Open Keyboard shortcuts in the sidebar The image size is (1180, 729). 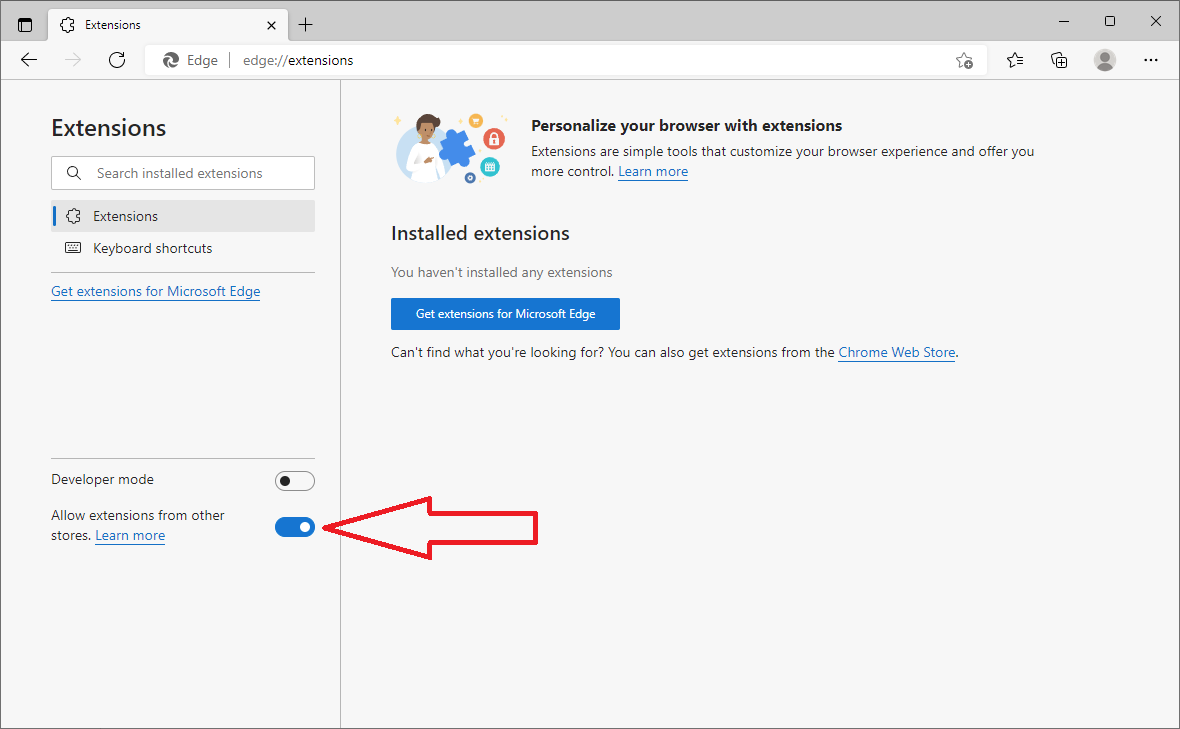pos(183,248)
